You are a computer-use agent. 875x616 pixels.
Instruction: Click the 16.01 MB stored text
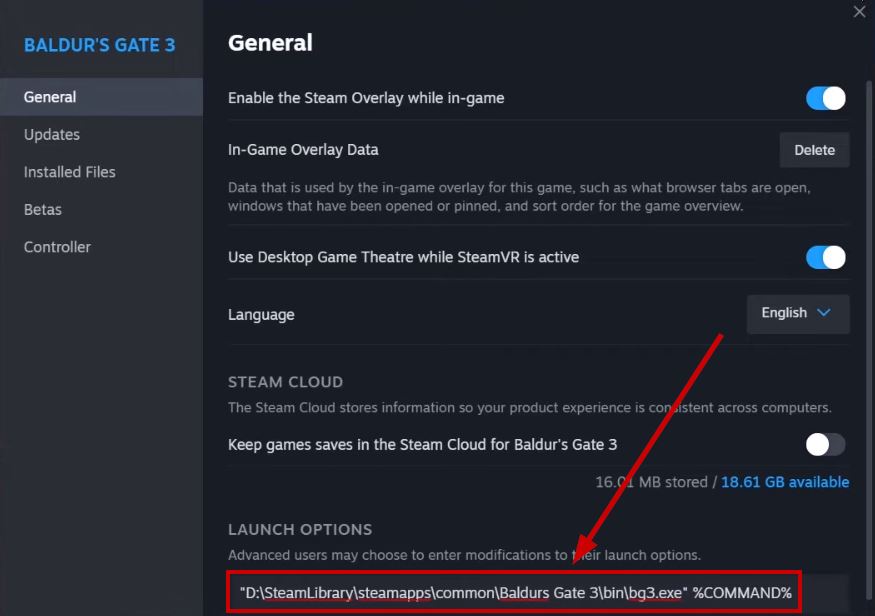[x=654, y=482]
